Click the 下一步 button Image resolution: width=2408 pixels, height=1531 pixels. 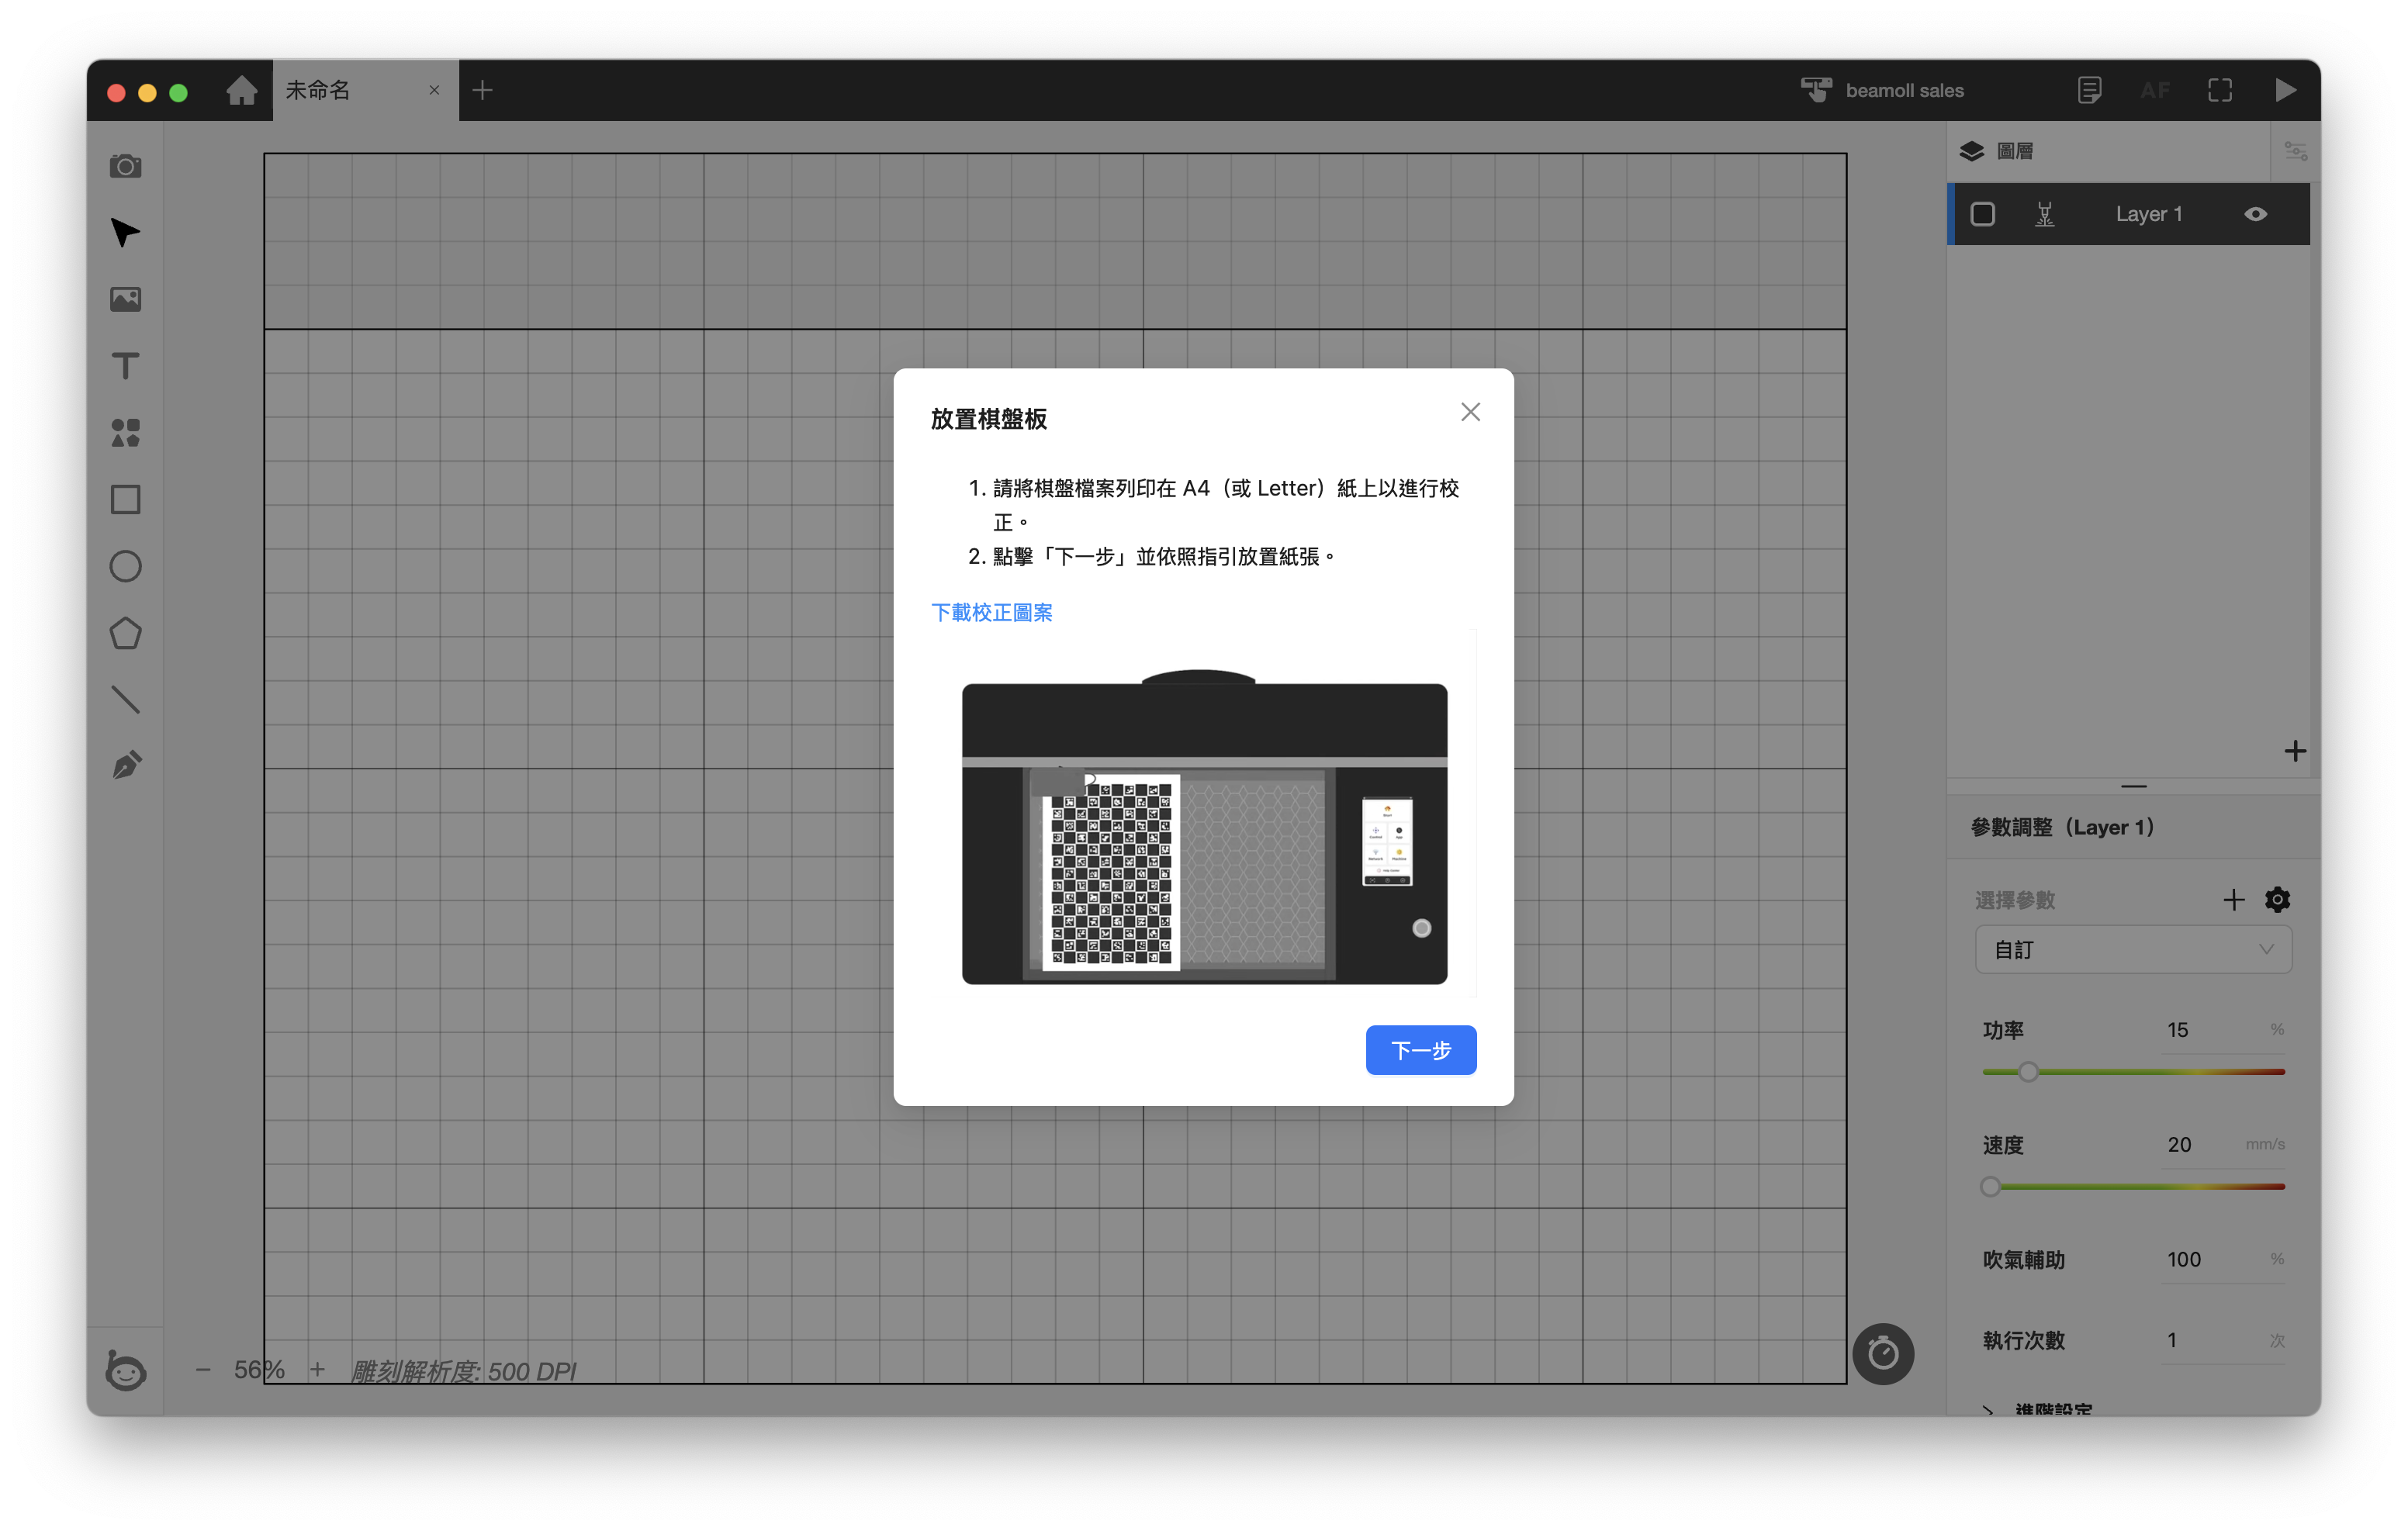[x=1421, y=1050]
